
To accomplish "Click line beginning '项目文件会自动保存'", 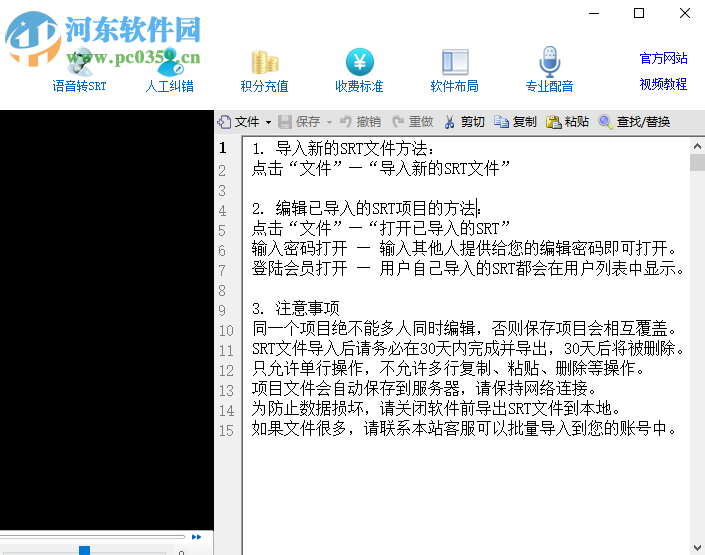I will 425,388.
